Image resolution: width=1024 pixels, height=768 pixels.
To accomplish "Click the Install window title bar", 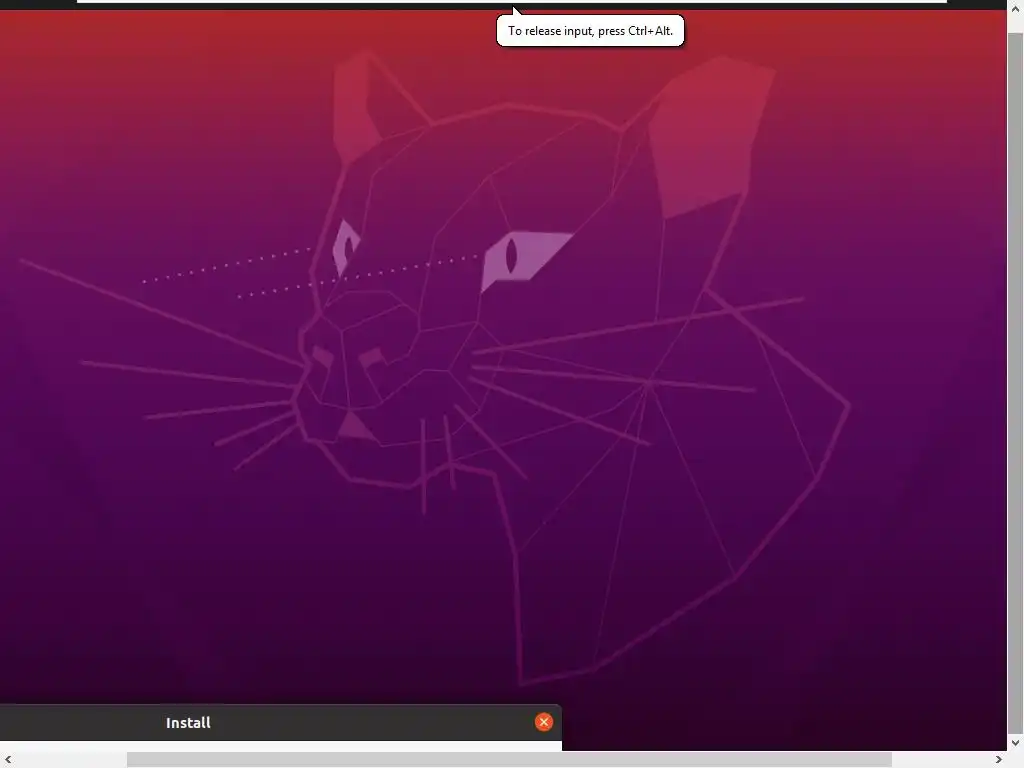I will click(x=281, y=722).
